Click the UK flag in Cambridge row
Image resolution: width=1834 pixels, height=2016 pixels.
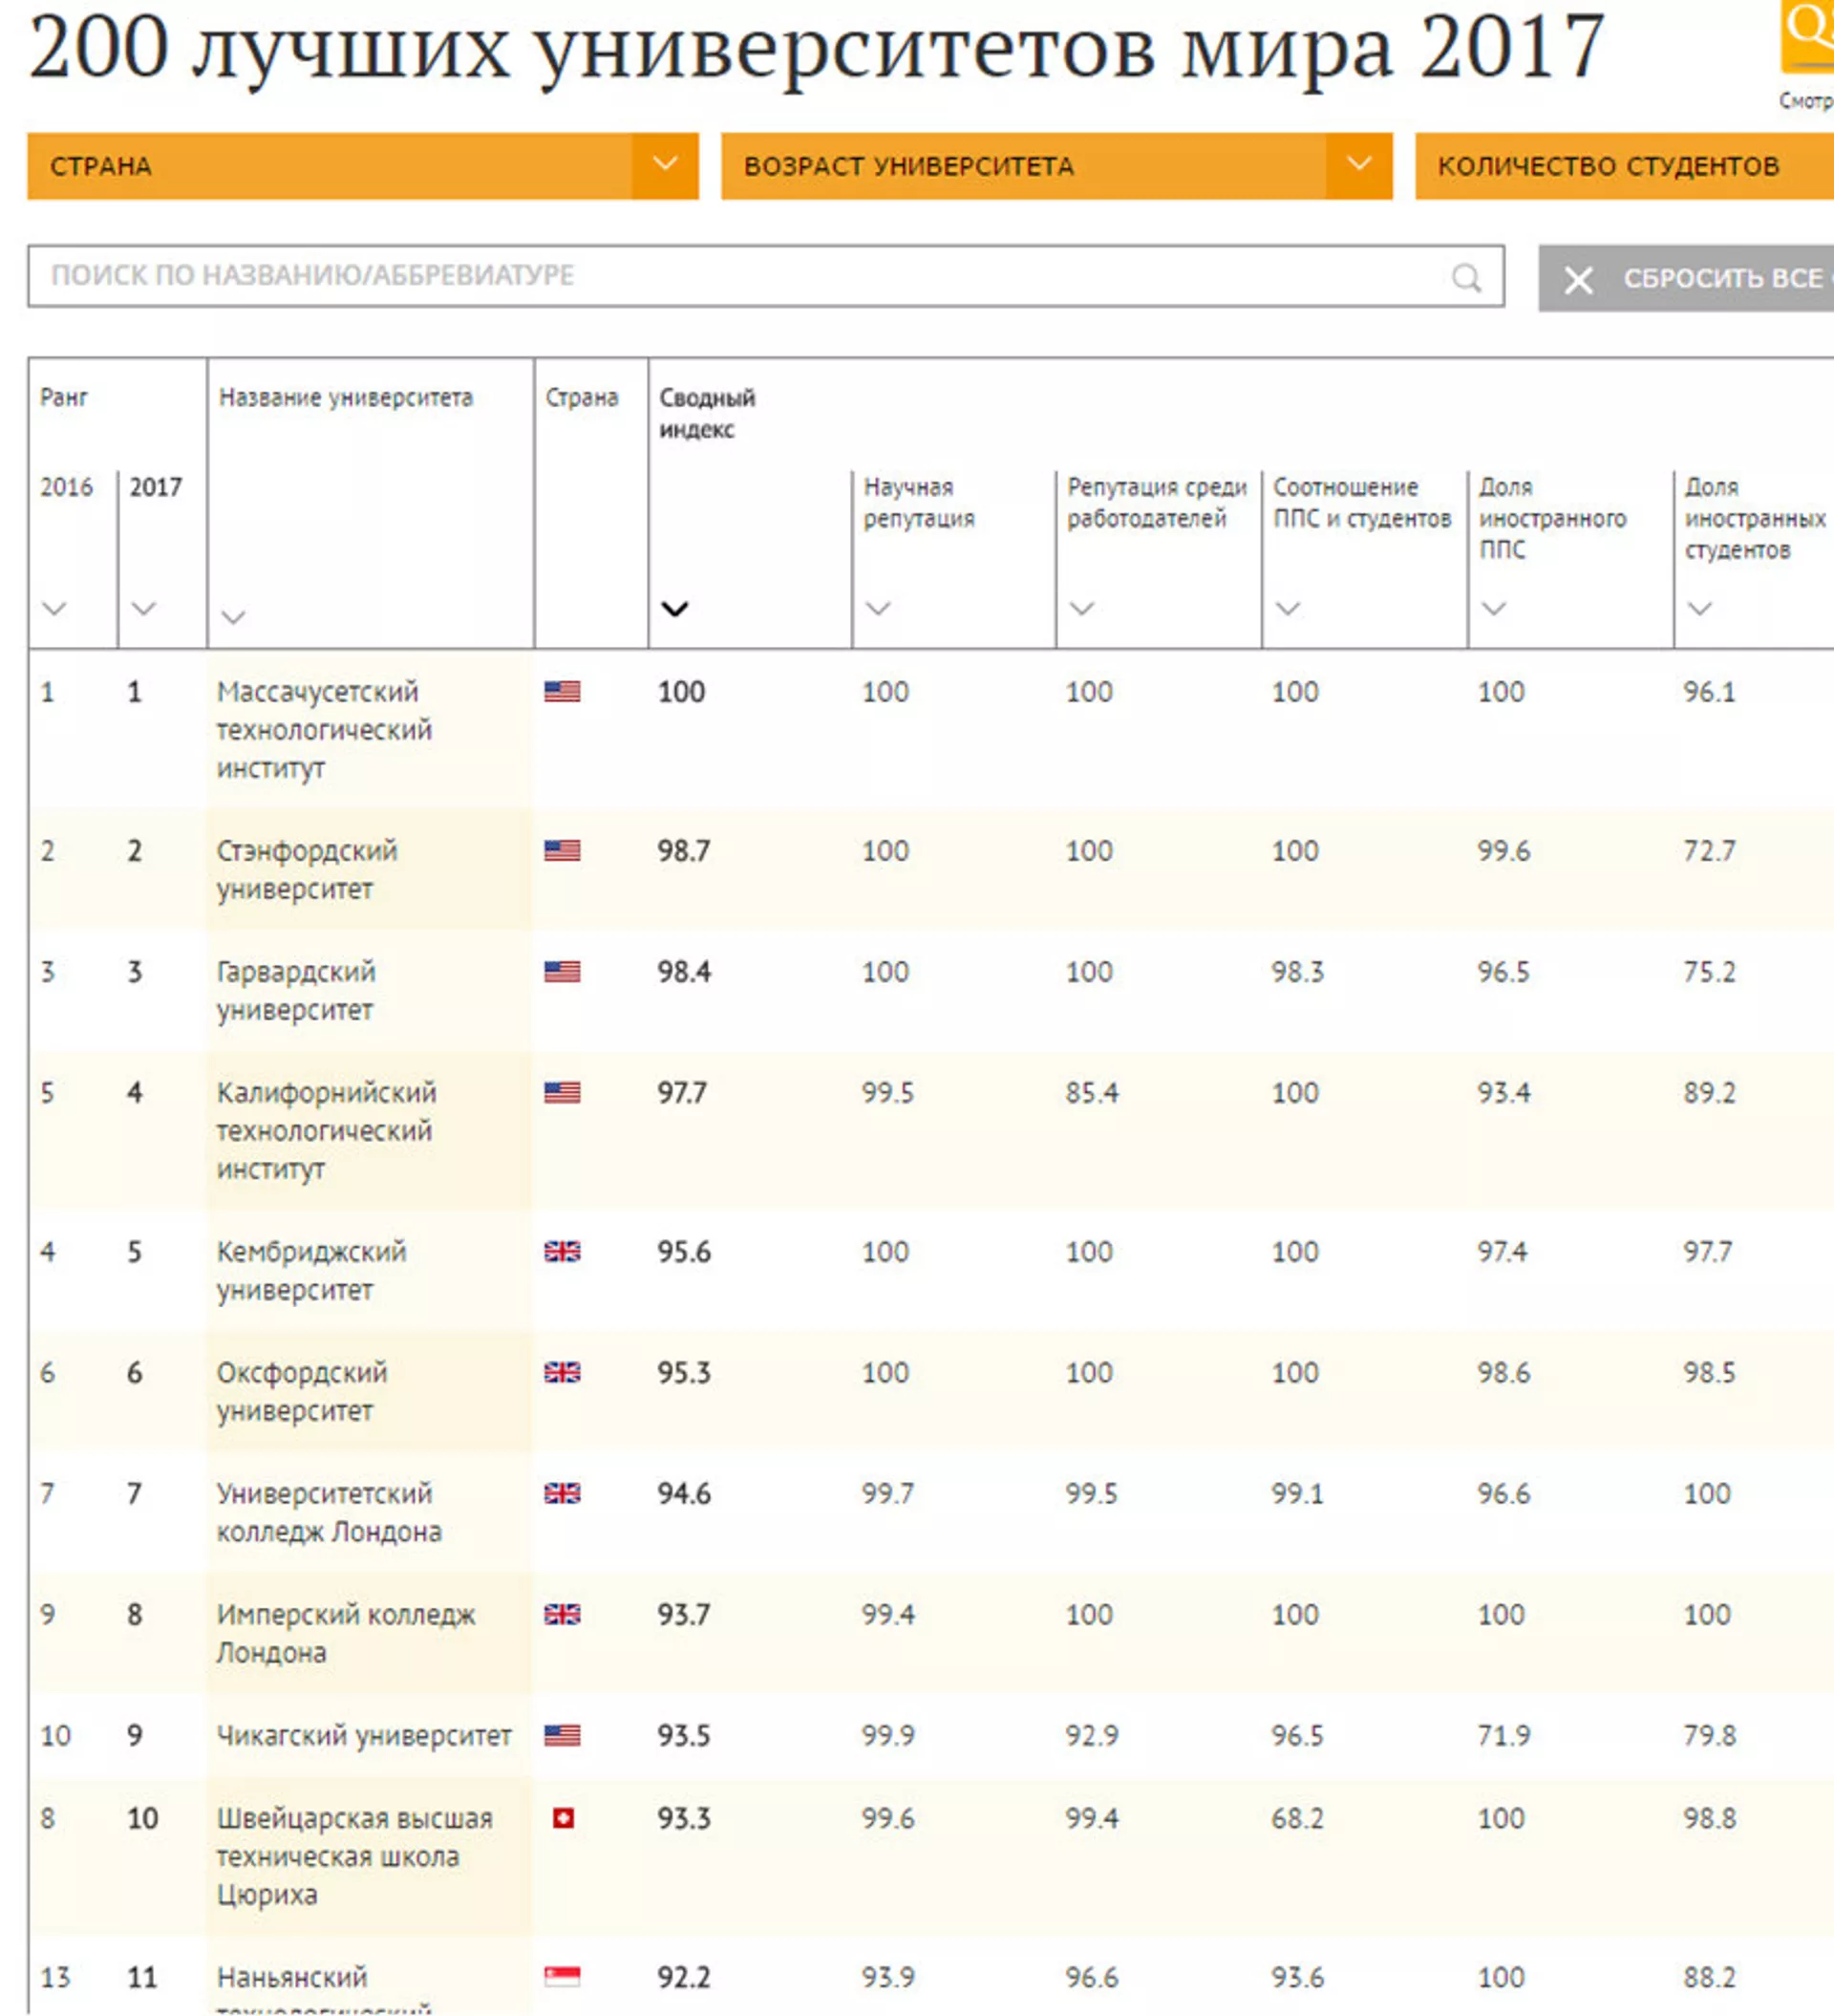coord(562,1251)
